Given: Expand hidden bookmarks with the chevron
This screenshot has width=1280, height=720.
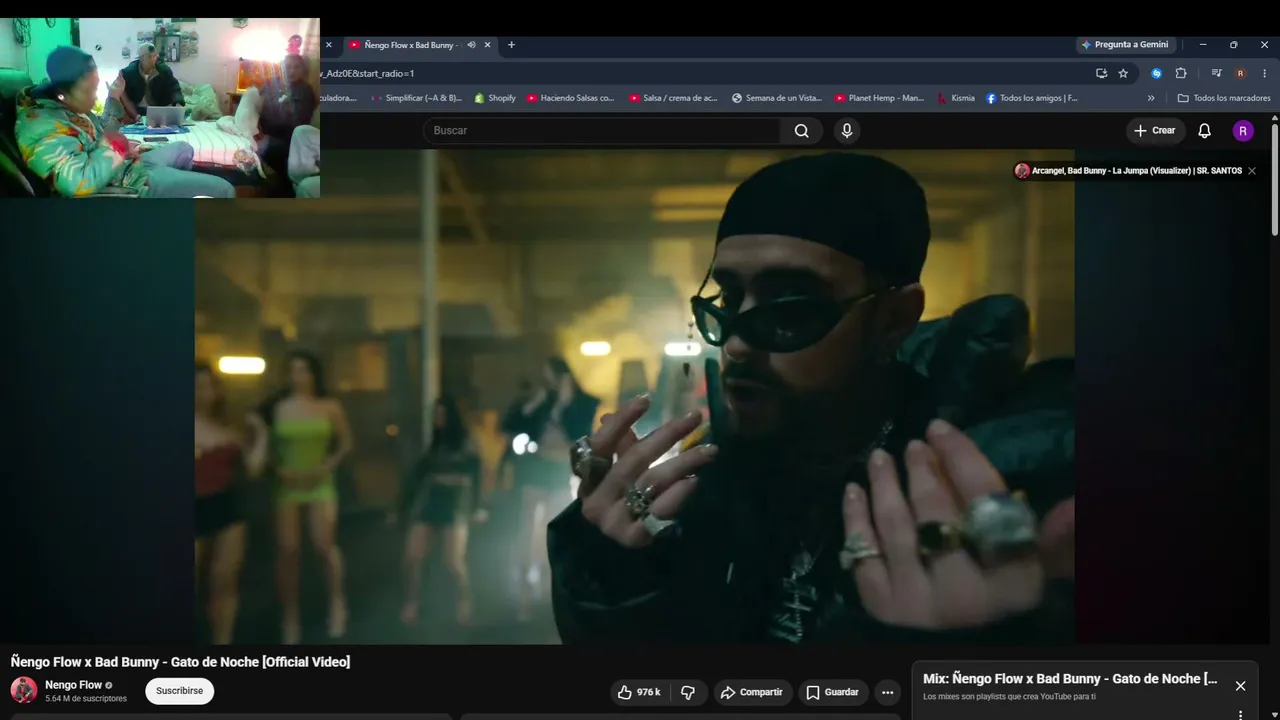Looking at the screenshot, I should point(1151,98).
